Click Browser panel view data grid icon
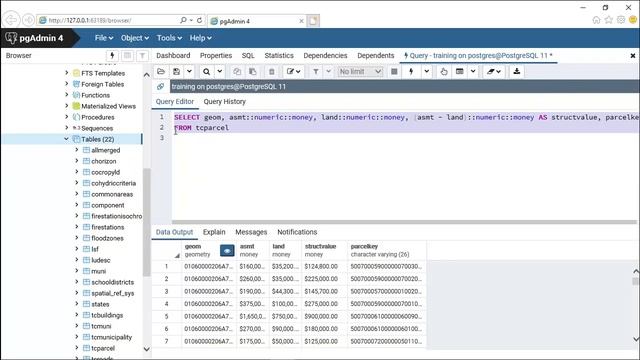Viewport: 640px width, 360px height. click(x=127, y=56)
